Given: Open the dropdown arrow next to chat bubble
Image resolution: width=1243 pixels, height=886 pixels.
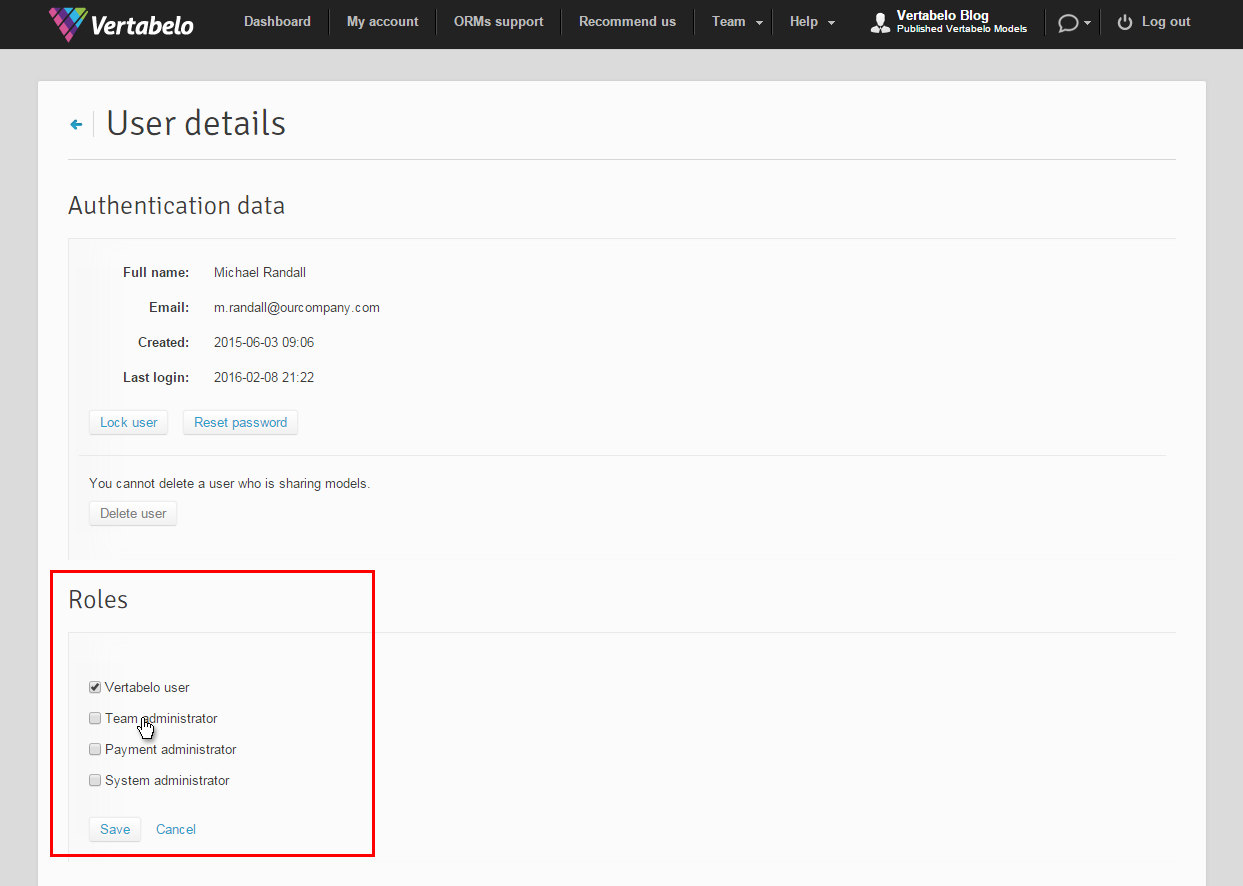Looking at the screenshot, I should point(1087,23).
